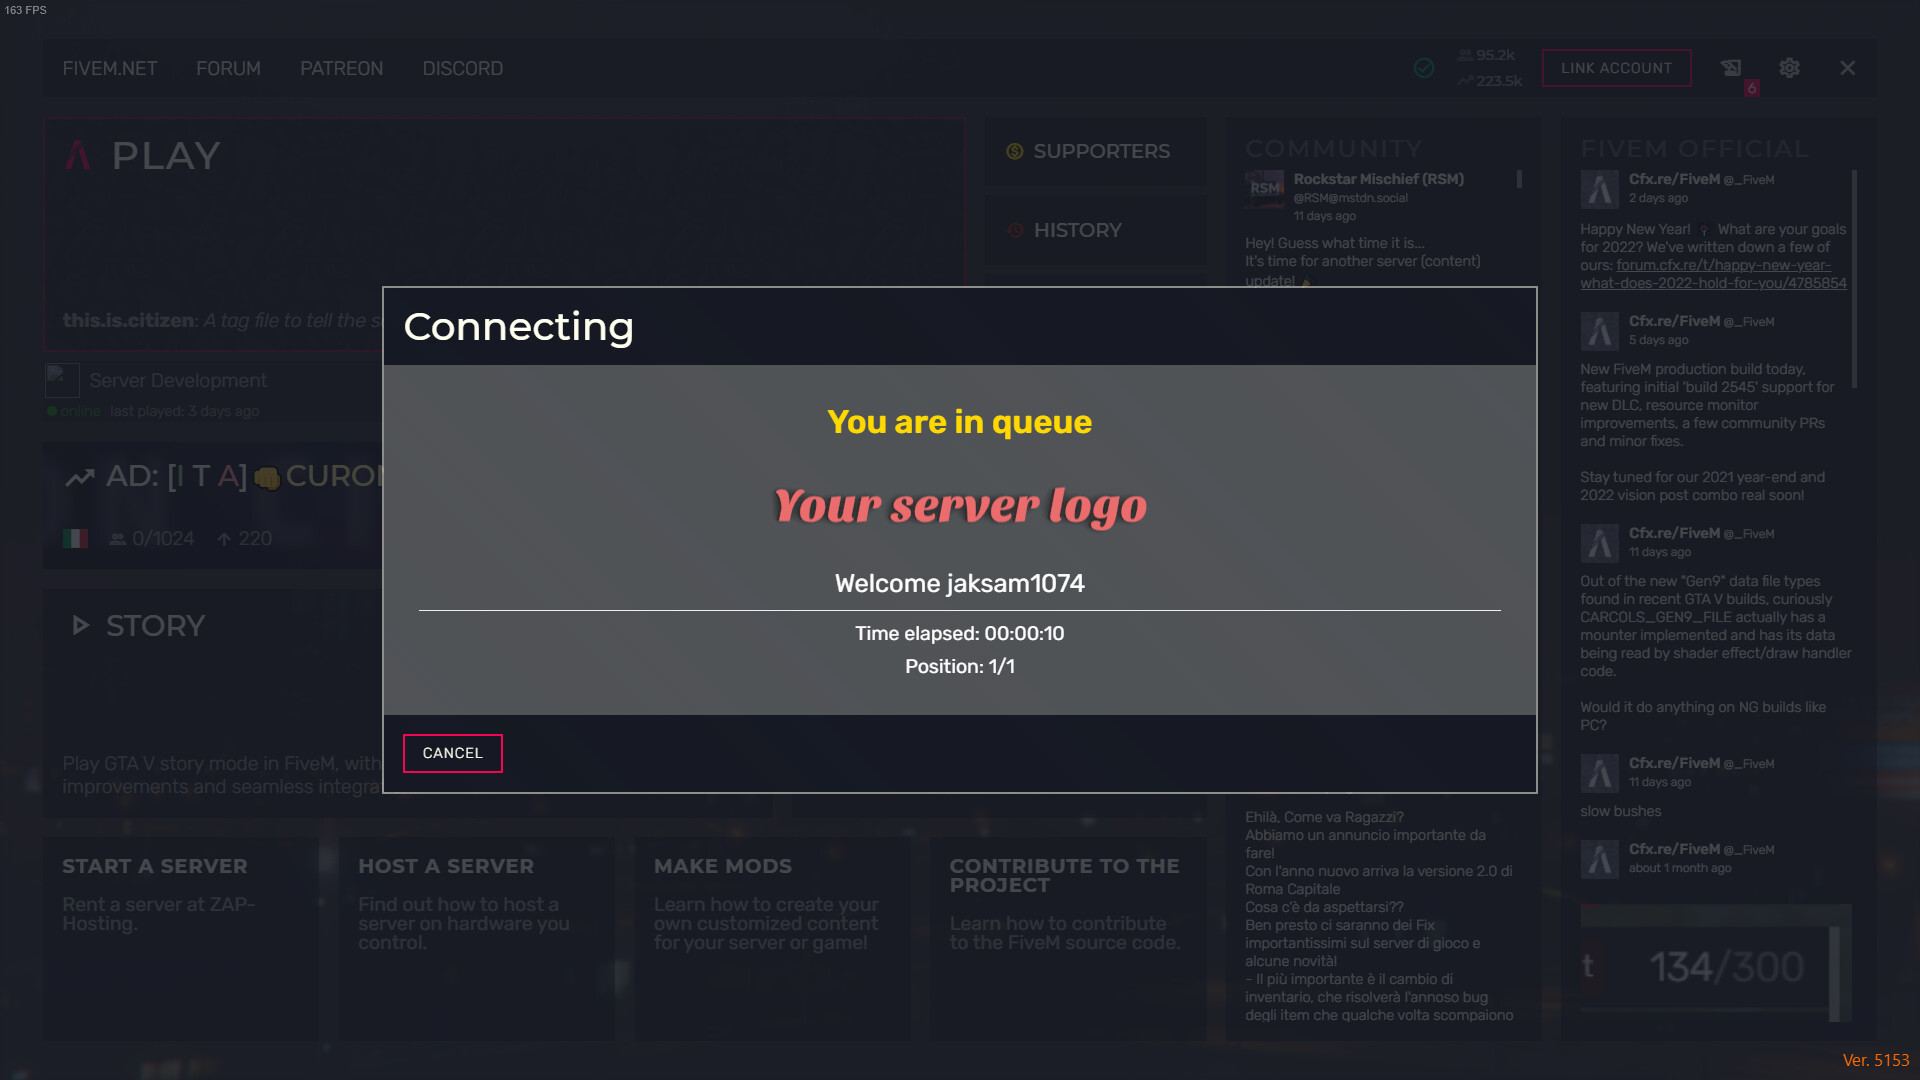Click the 223.5k peak stat
Viewport: 1920px width, 1080px height.
point(1489,81)
